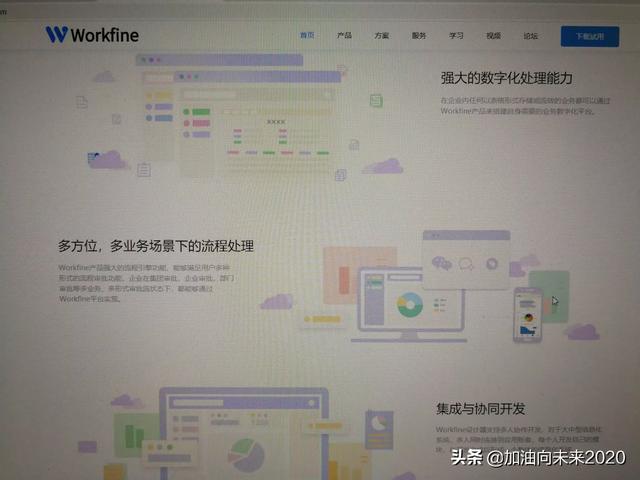This screenshot has height=480, width=640.
Task: Open the 学习 navigation item
Action: (456, 36)
